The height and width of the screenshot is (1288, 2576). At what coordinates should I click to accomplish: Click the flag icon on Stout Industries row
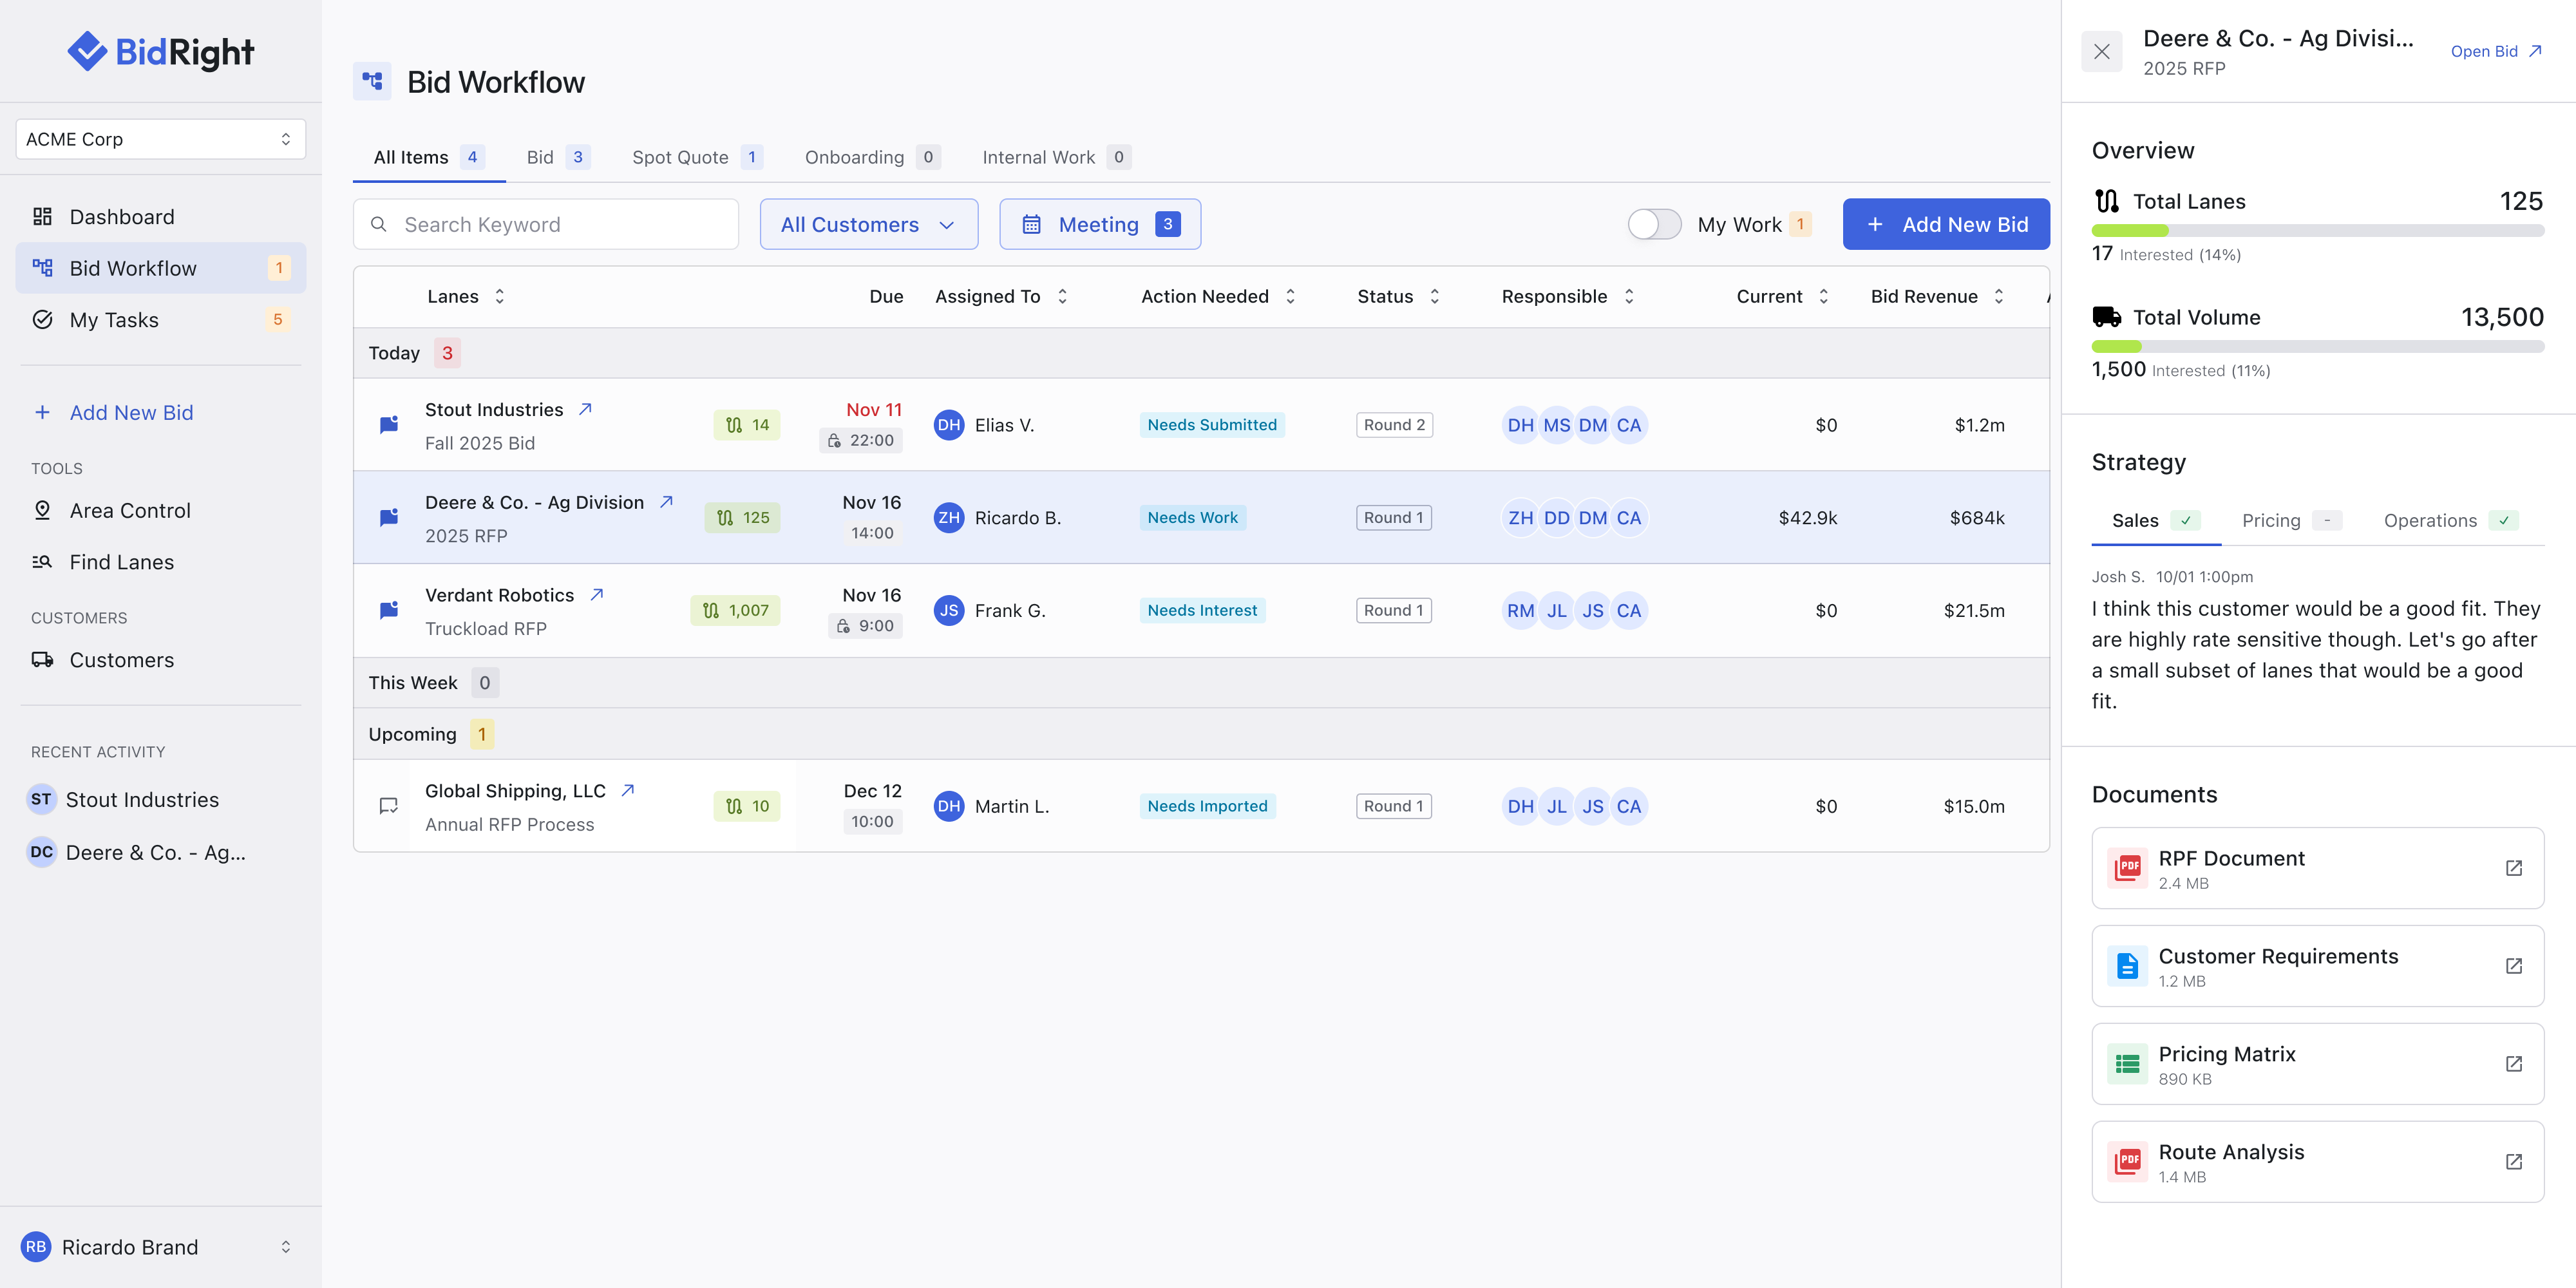(389, 425)
